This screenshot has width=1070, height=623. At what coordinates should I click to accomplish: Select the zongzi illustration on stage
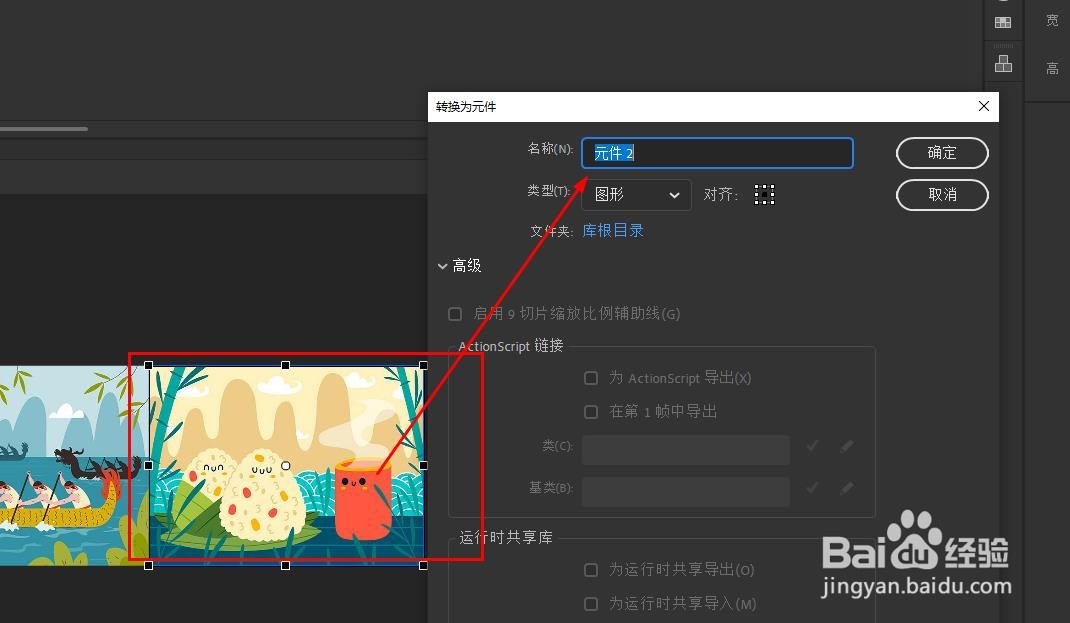pos(286,465)
